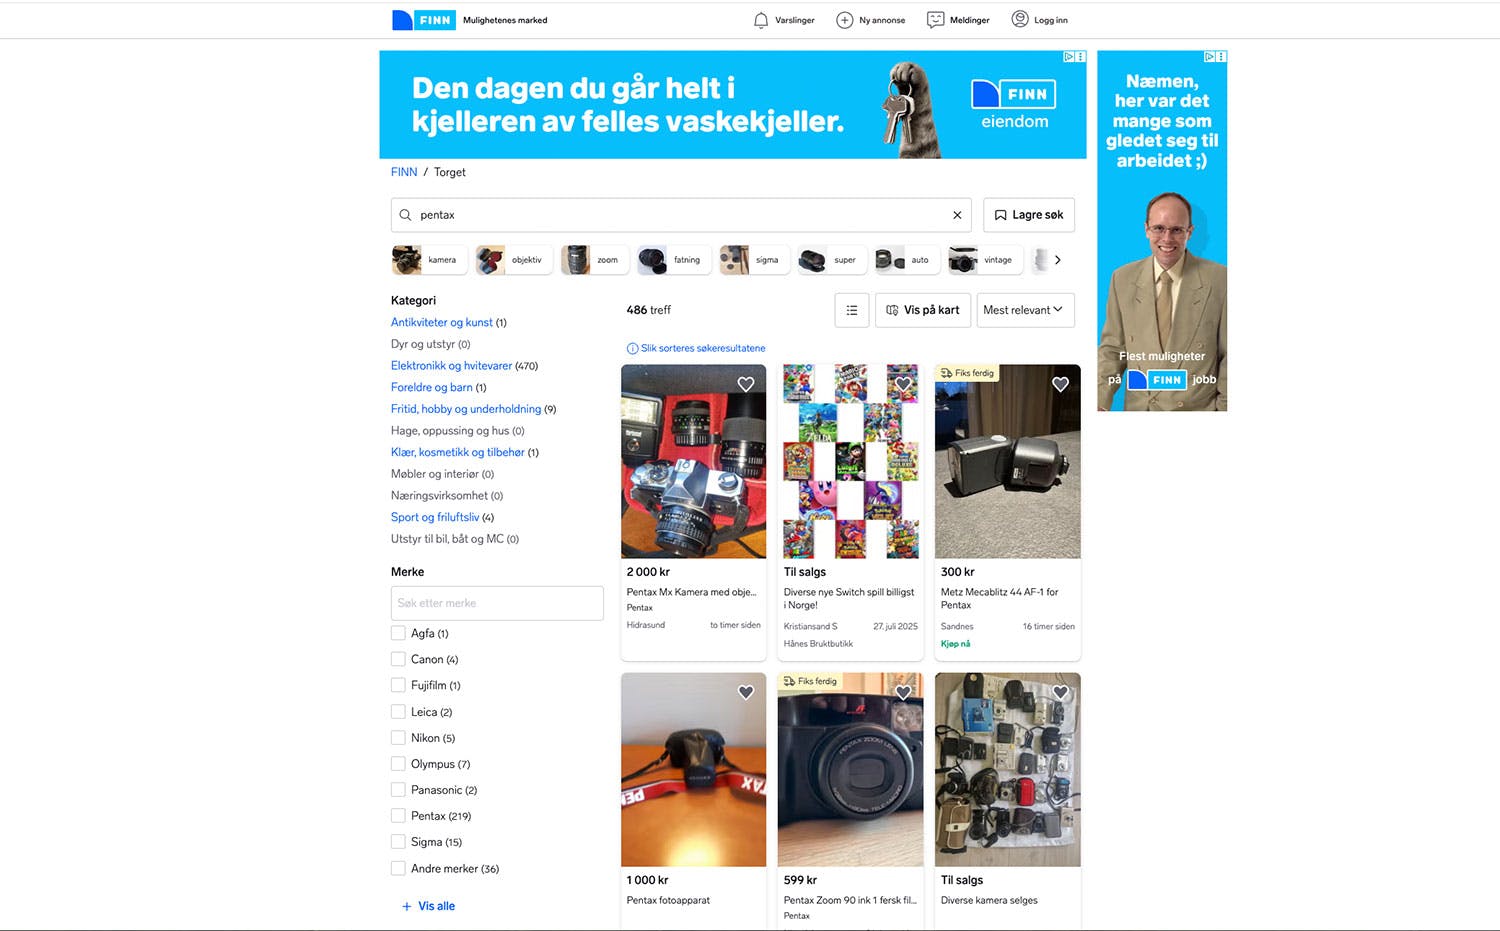Expand brand list with Vis alle
This screenshot has height=931, width=1500.
[x=428, y=906]
